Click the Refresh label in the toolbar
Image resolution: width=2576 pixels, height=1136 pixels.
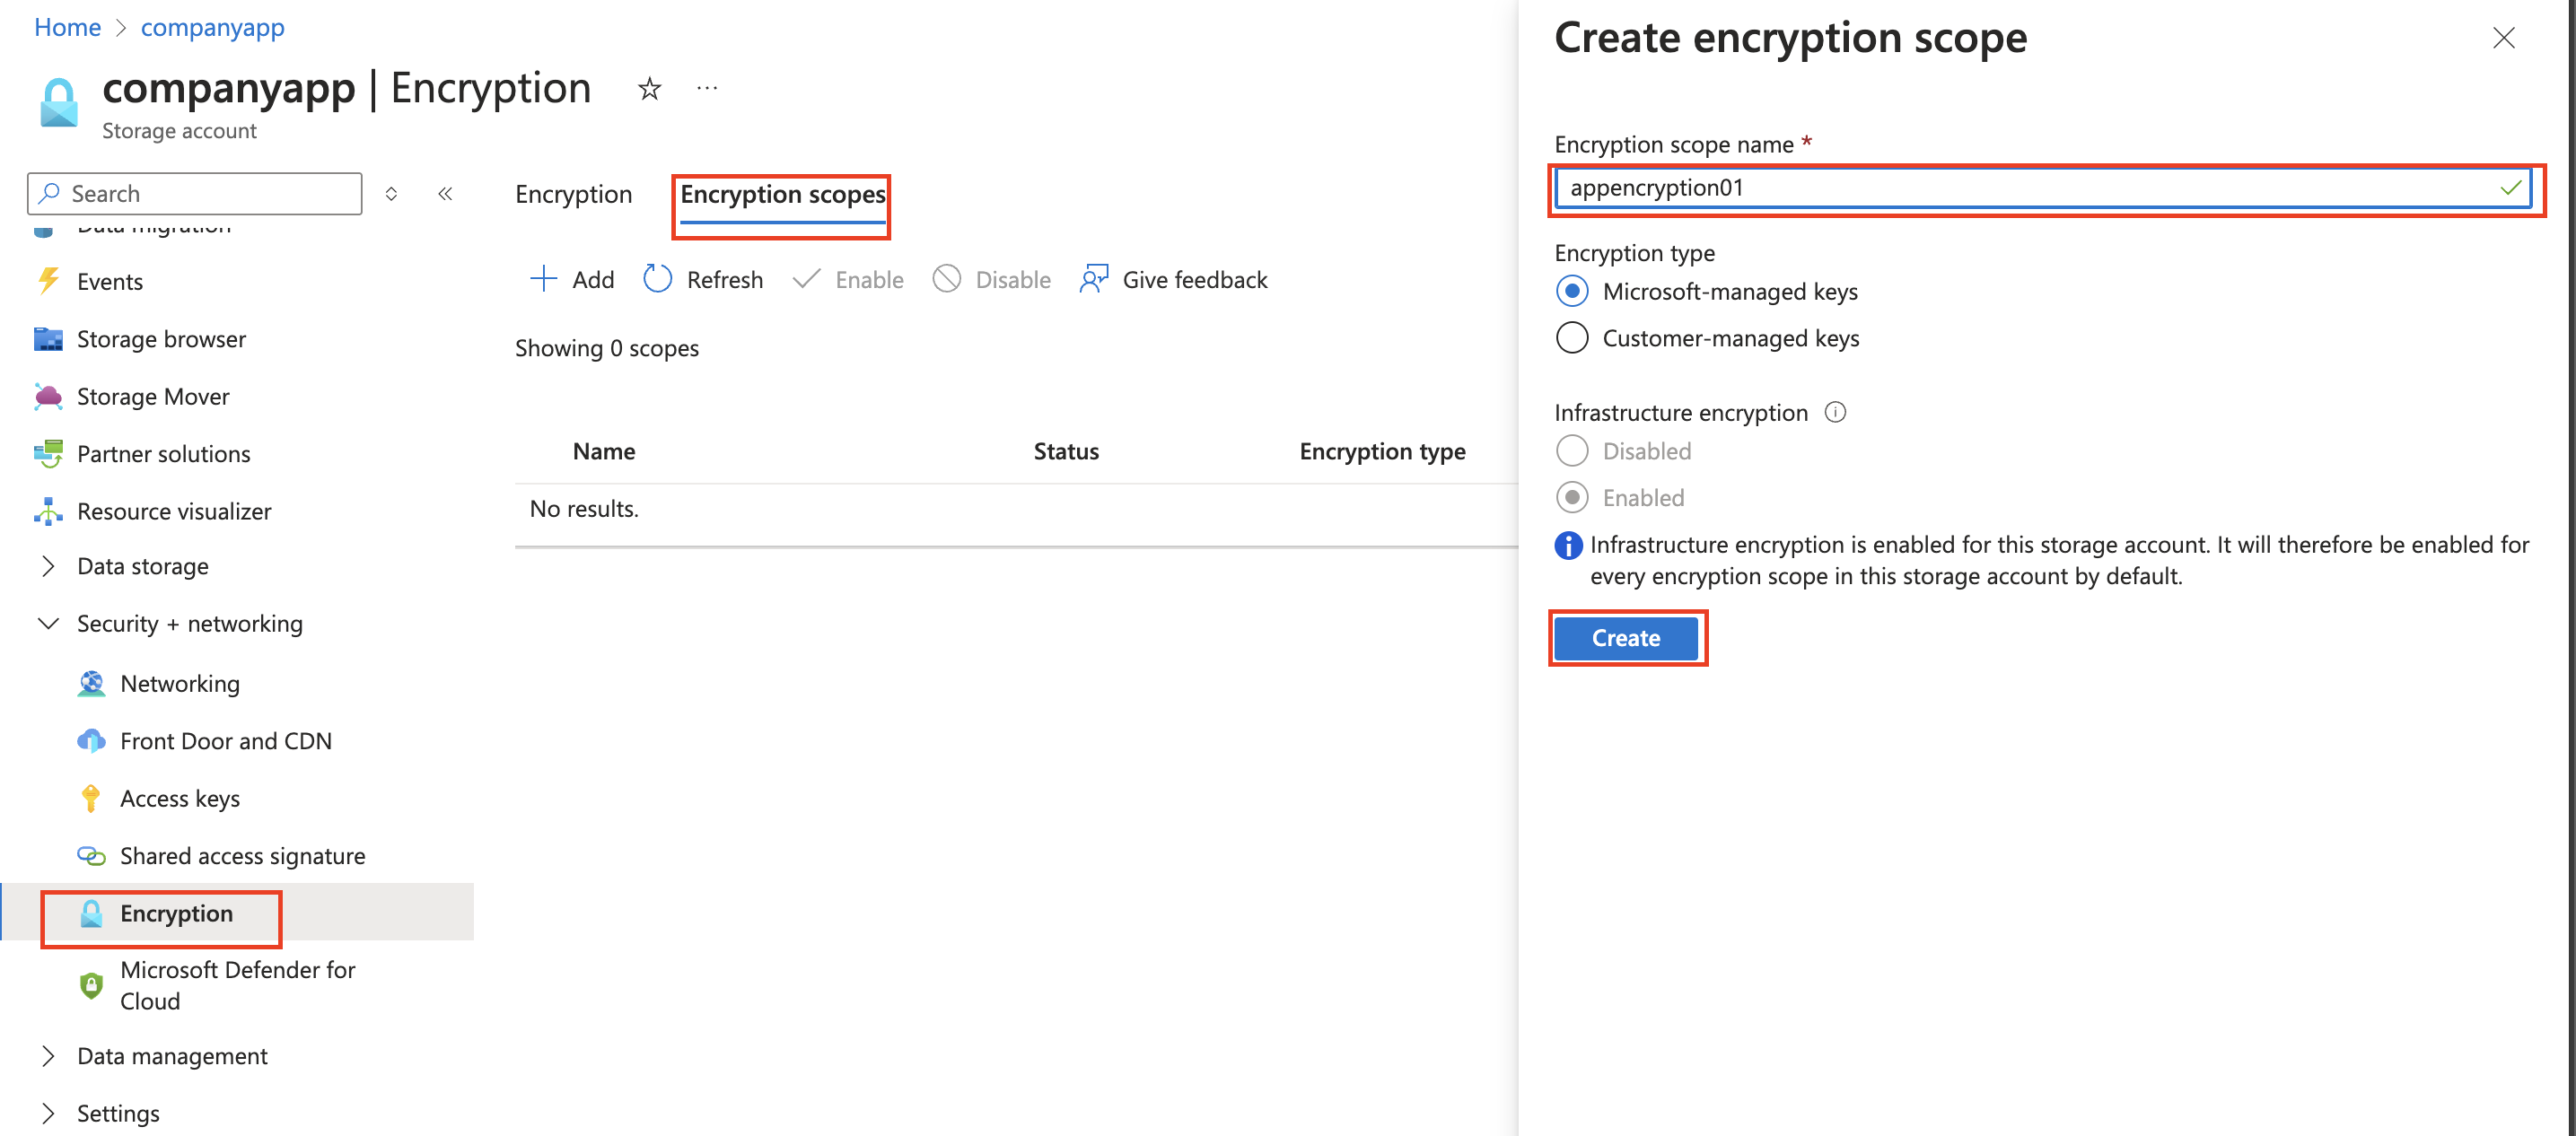(725, 279)
